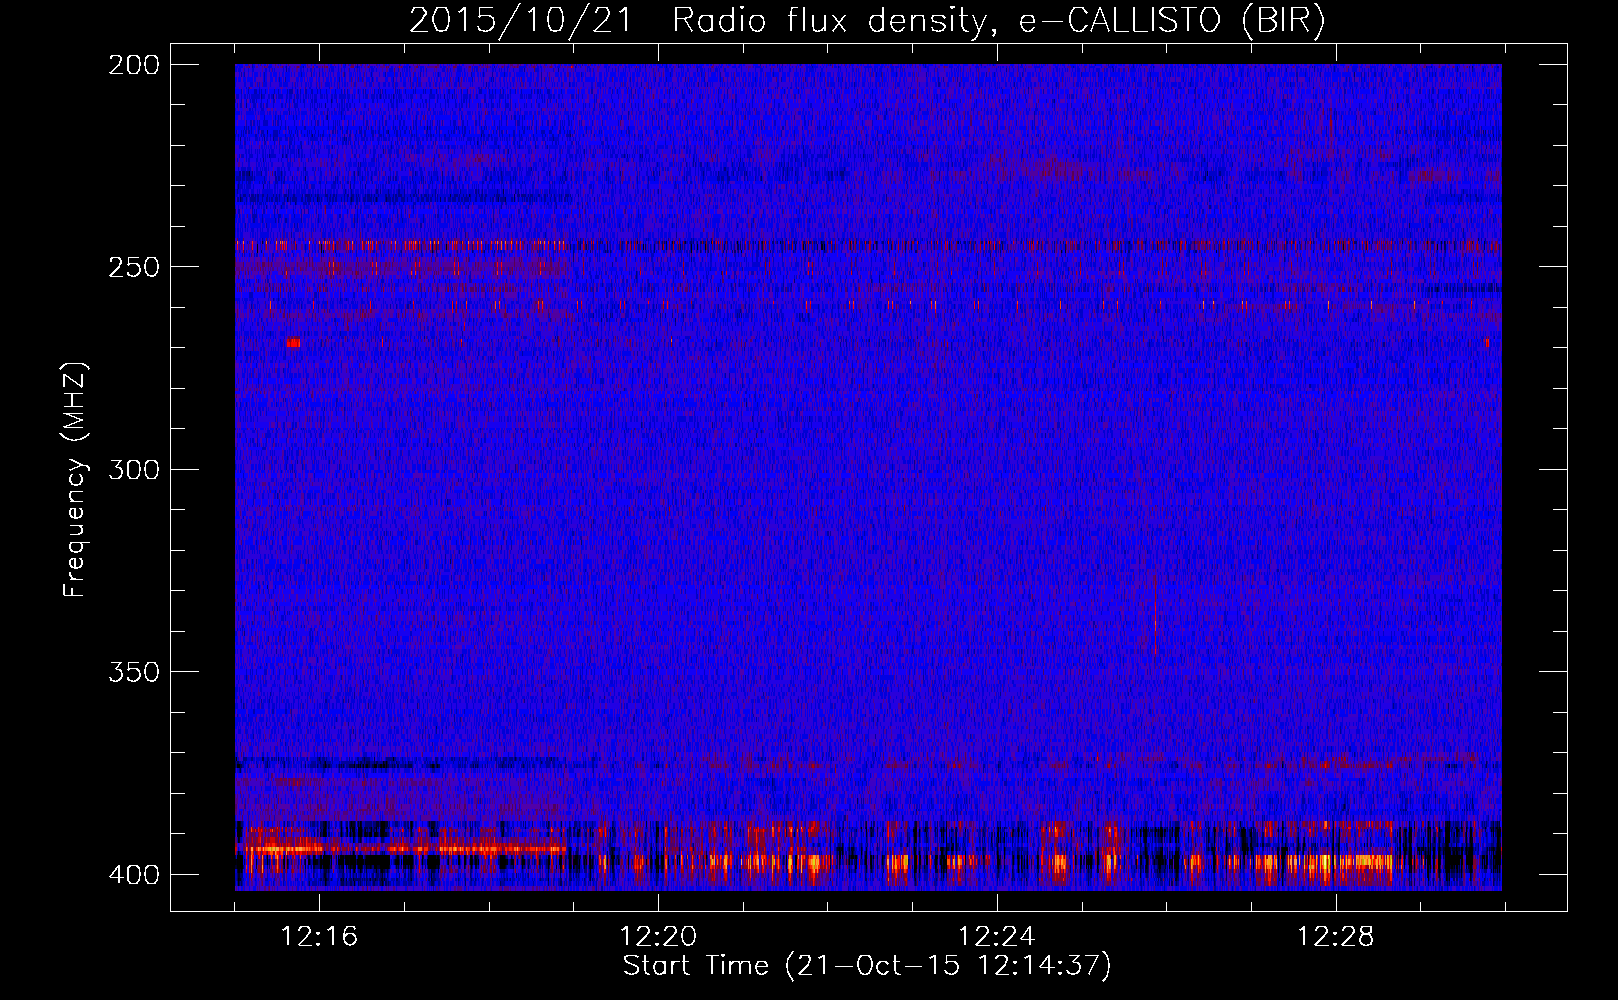Click the red burst near 270 MHz at 12:15
Viewport: 1618px width, 1000px height.
[293, 343]
